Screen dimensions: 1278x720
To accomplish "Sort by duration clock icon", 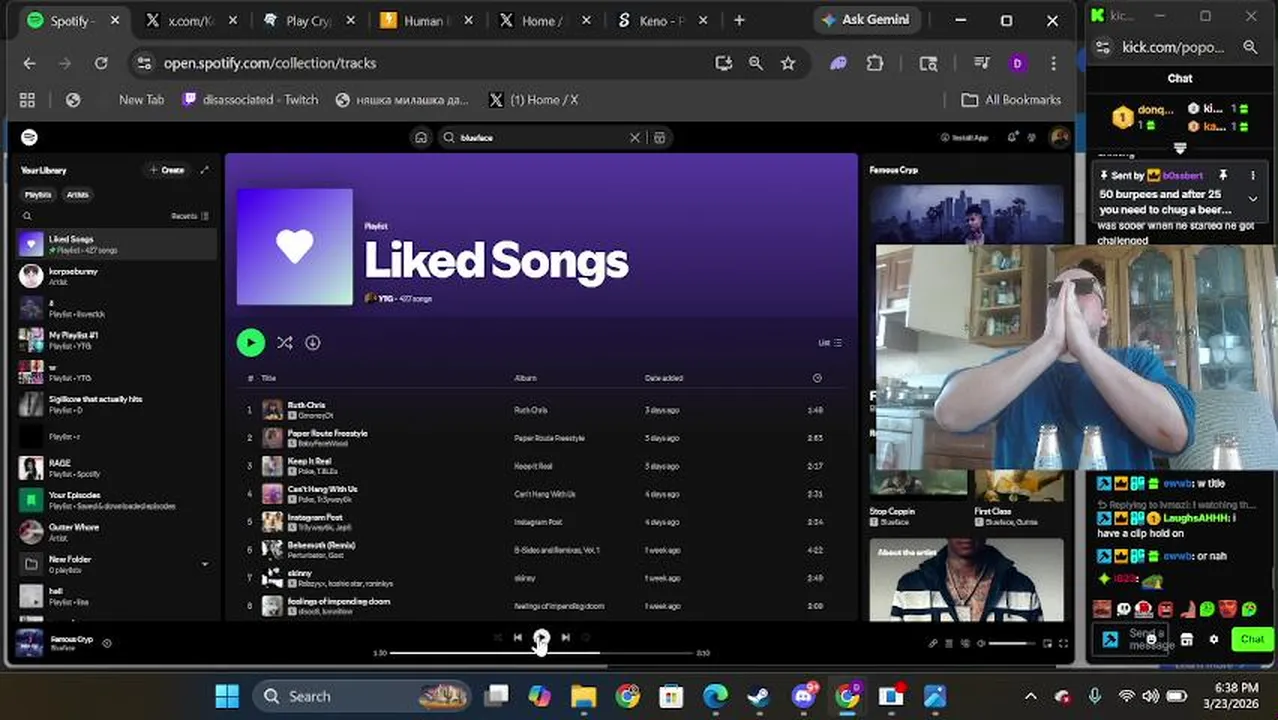I will click(x=817, y=378).
